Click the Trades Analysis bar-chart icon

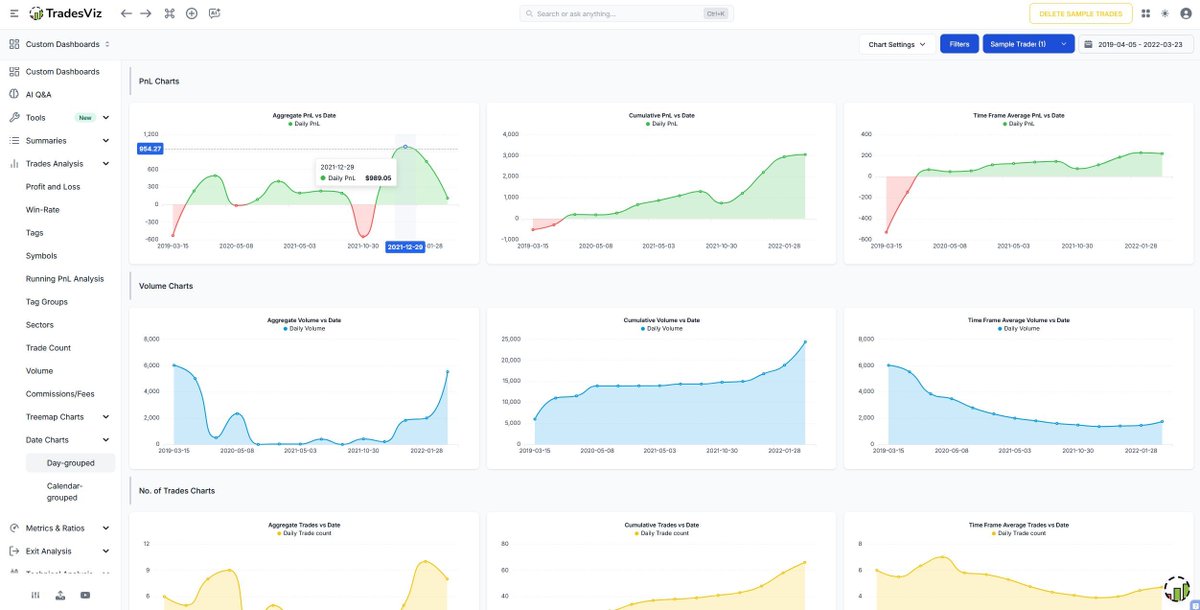point(14,164)
